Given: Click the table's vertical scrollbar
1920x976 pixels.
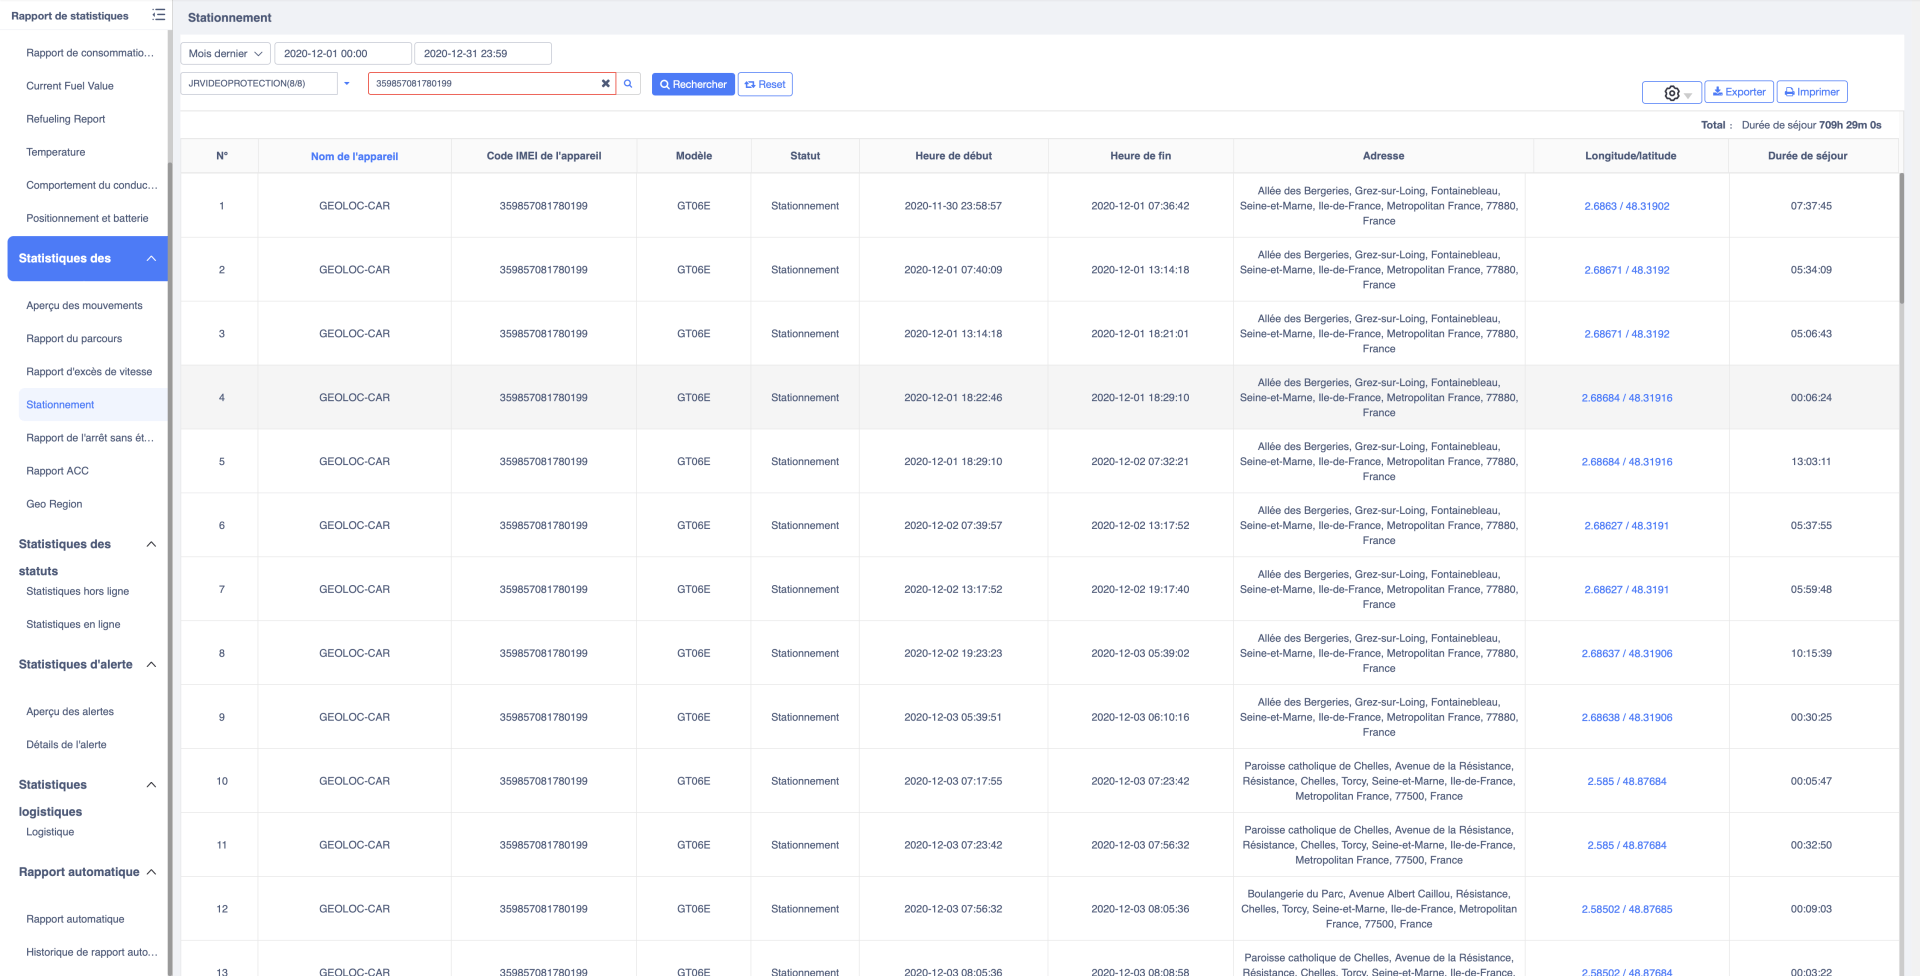Looking at the screenshot, I should (x=1901, y=240).
